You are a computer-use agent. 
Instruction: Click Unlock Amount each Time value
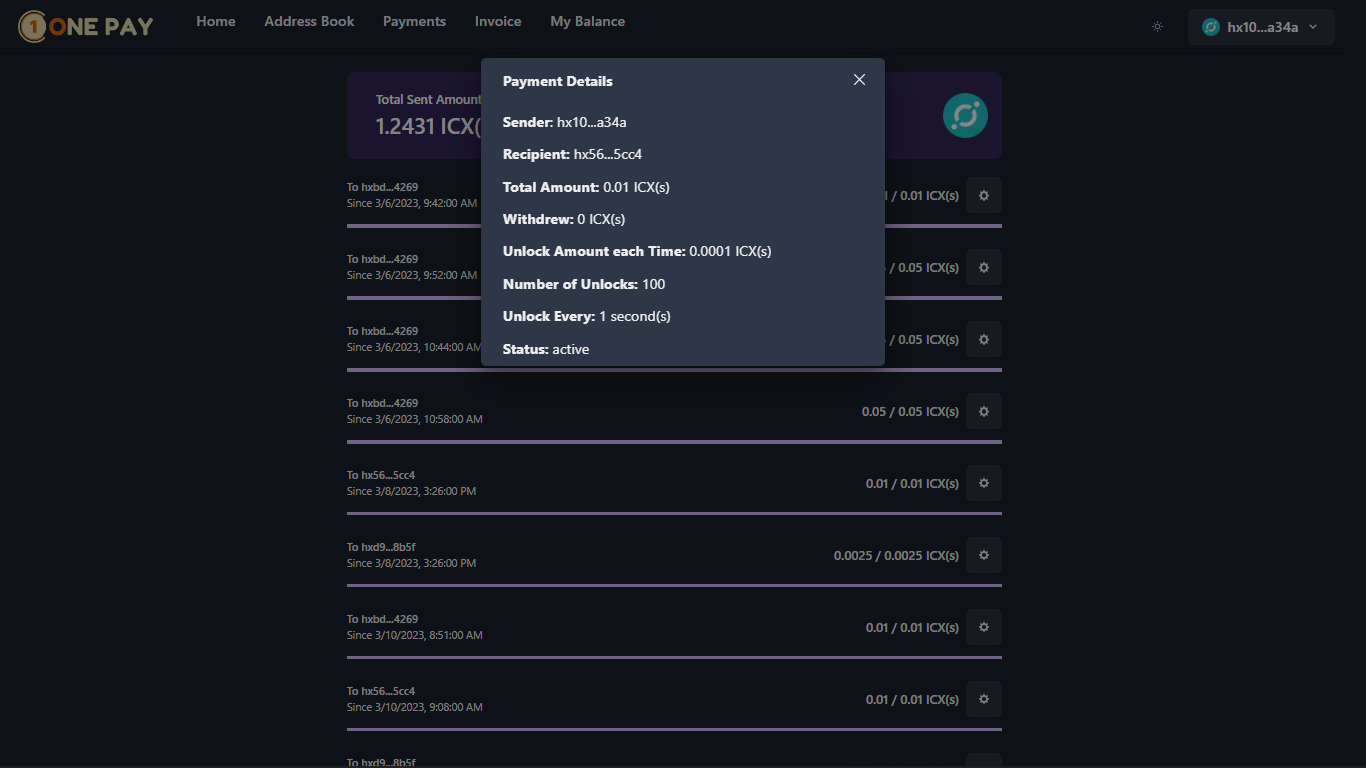pyautogui.click(x=731, y=251)
